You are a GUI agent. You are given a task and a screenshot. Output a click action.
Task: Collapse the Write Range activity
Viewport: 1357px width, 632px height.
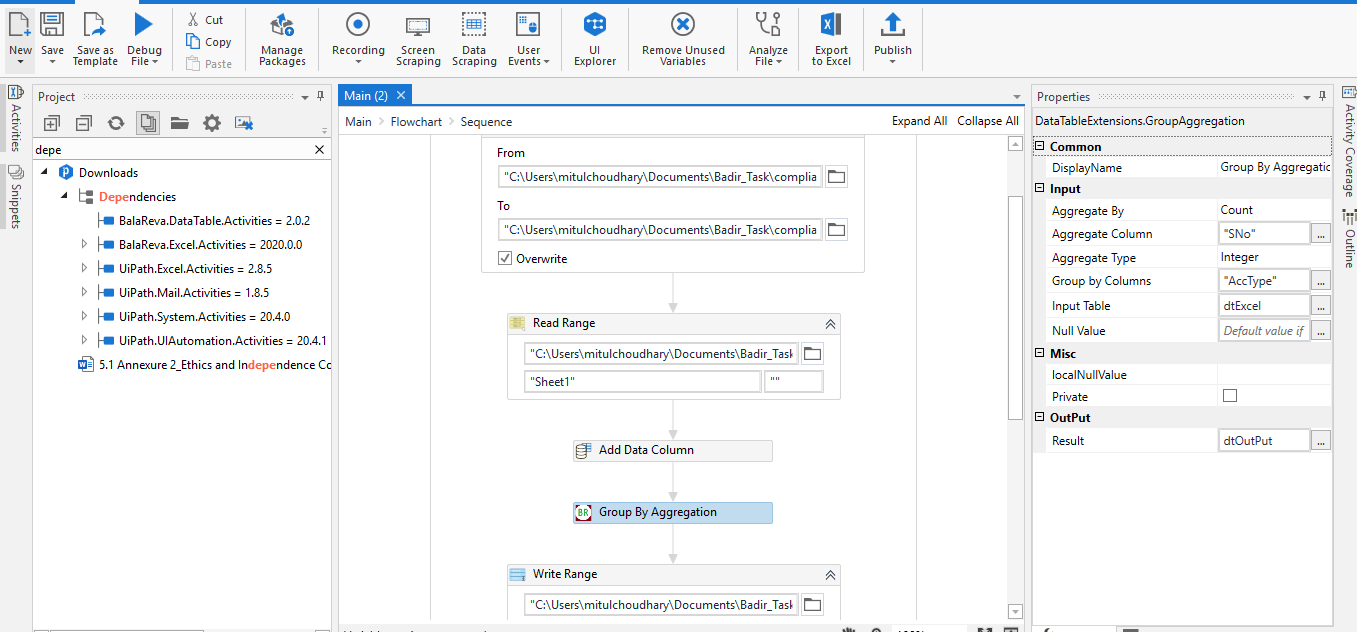click(x=829, y=574)
